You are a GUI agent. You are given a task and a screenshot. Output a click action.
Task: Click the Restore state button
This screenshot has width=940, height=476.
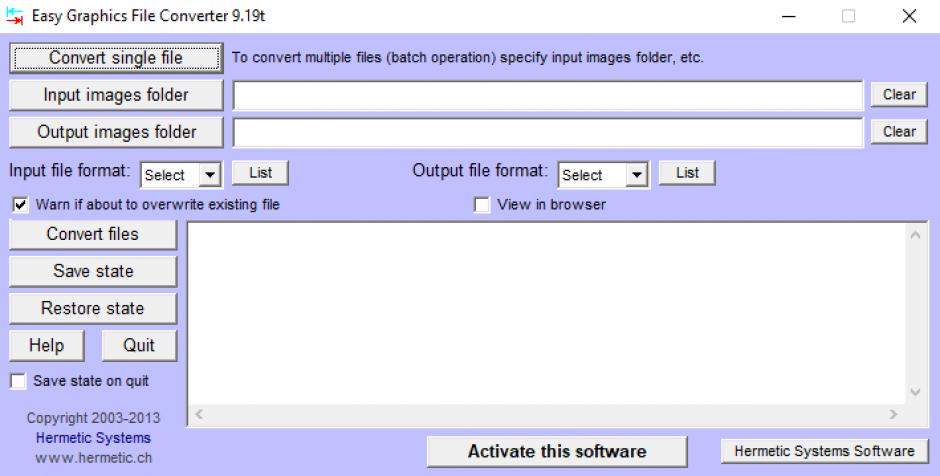tap(93, 308)
